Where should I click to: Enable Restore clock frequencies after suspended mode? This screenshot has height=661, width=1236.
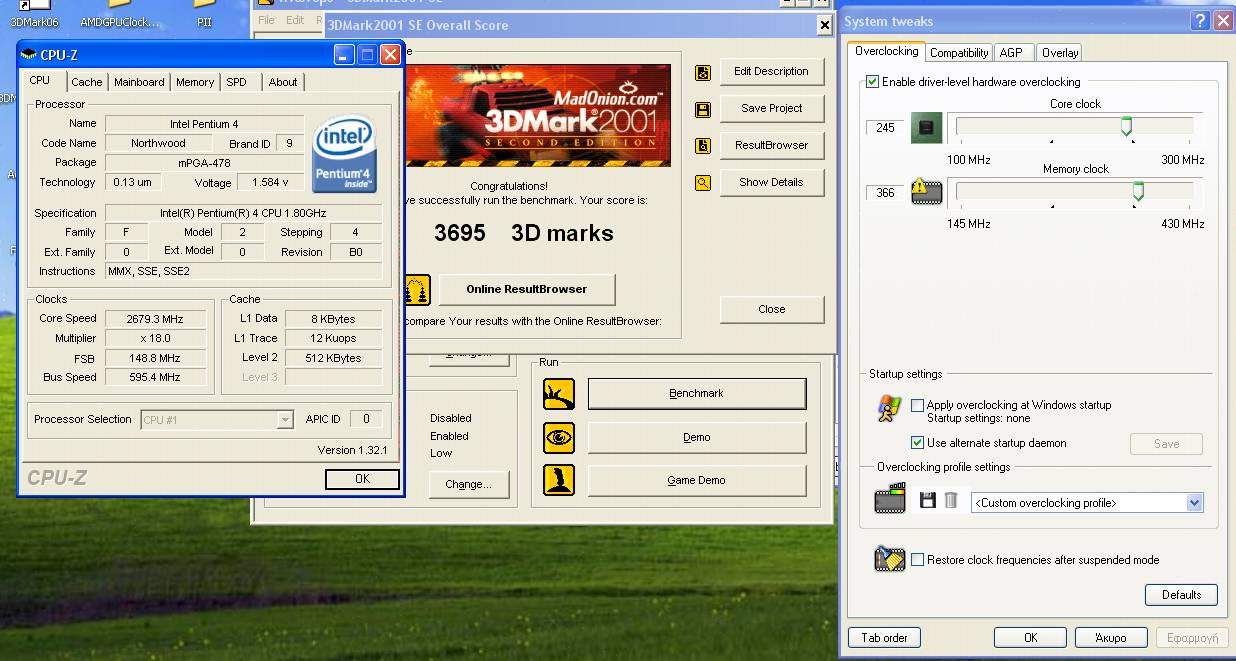[x=917, y=560]
